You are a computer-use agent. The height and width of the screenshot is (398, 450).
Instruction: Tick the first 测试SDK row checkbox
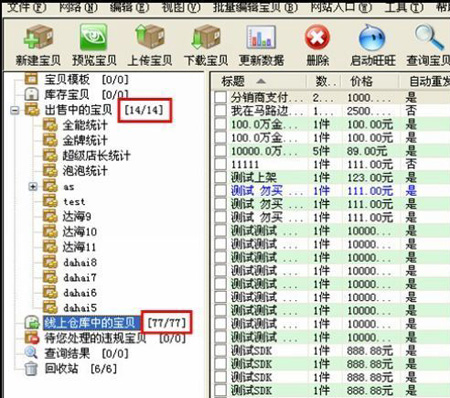coord(220,350)
